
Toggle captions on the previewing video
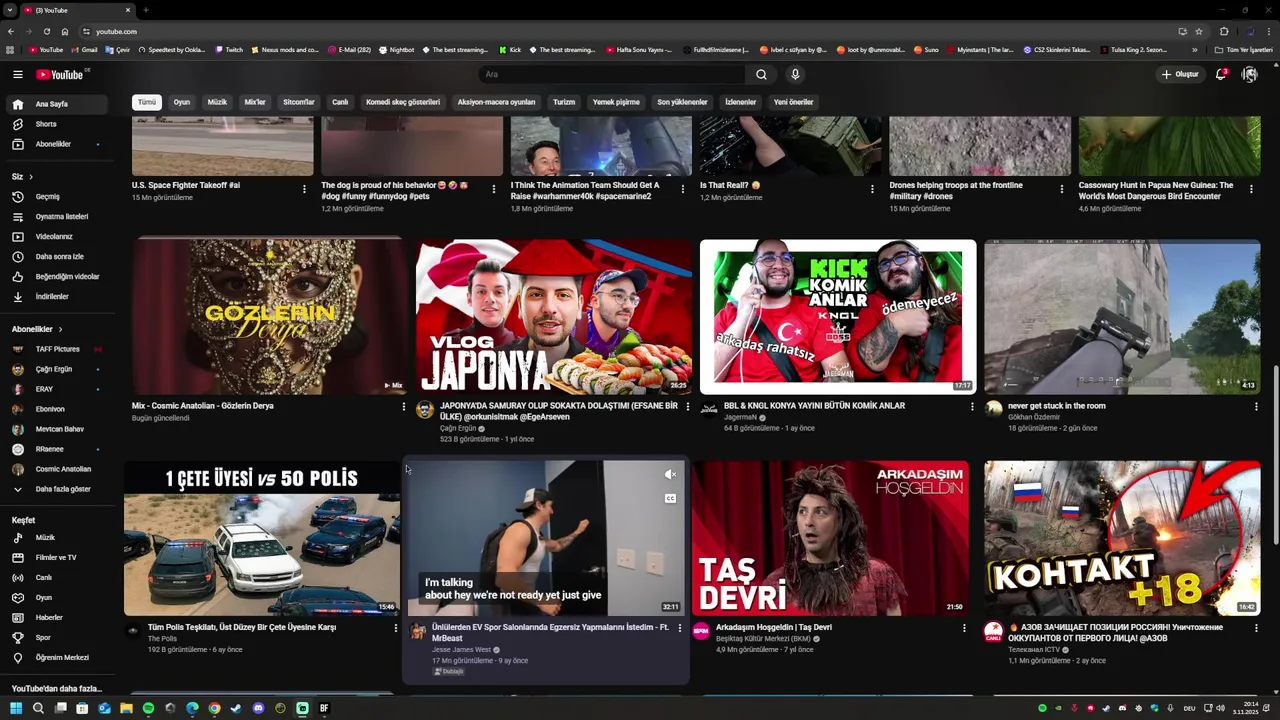click(670, 498)
